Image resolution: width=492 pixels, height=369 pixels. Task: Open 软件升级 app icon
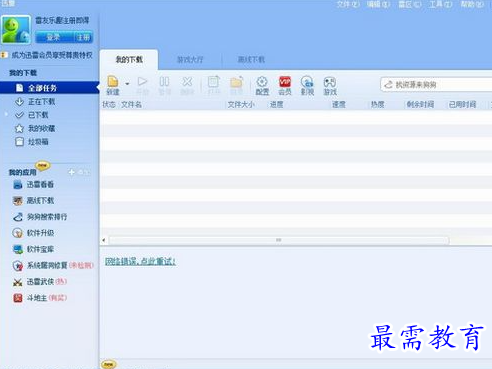coord(18,233)
